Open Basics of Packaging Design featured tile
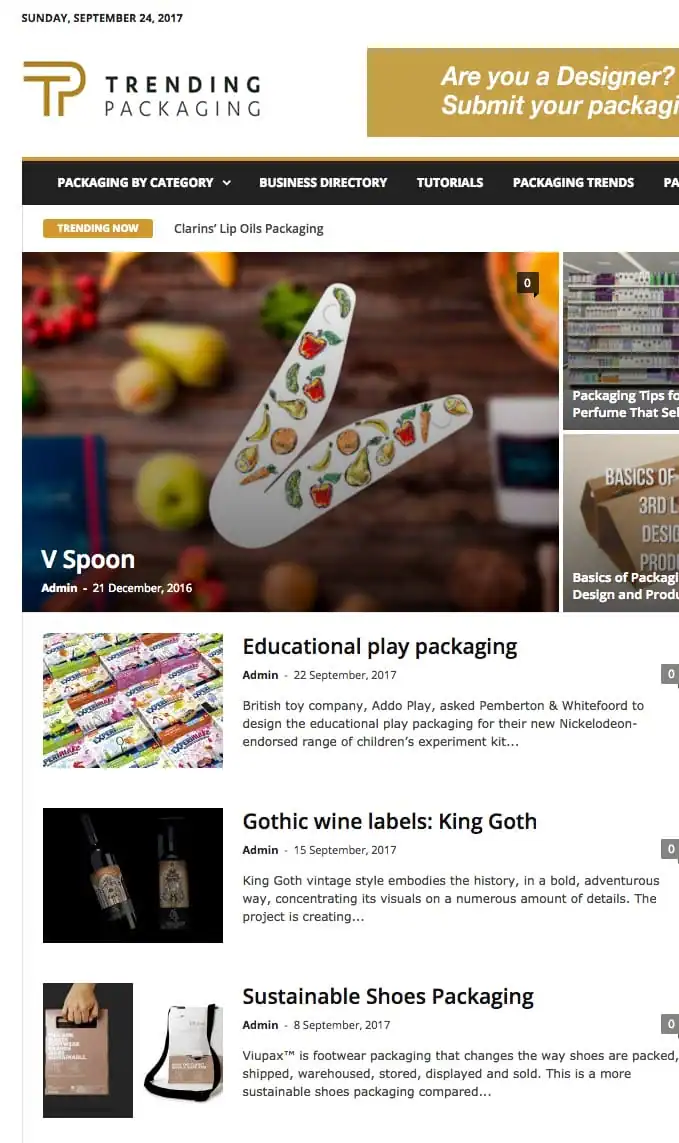 coord(621,523)
